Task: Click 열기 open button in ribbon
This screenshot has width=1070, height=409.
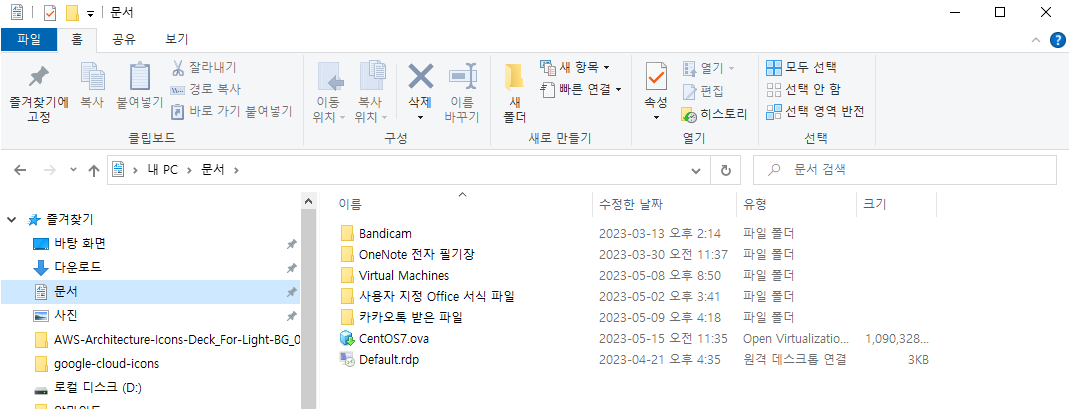Action: (x=708, y=68)
